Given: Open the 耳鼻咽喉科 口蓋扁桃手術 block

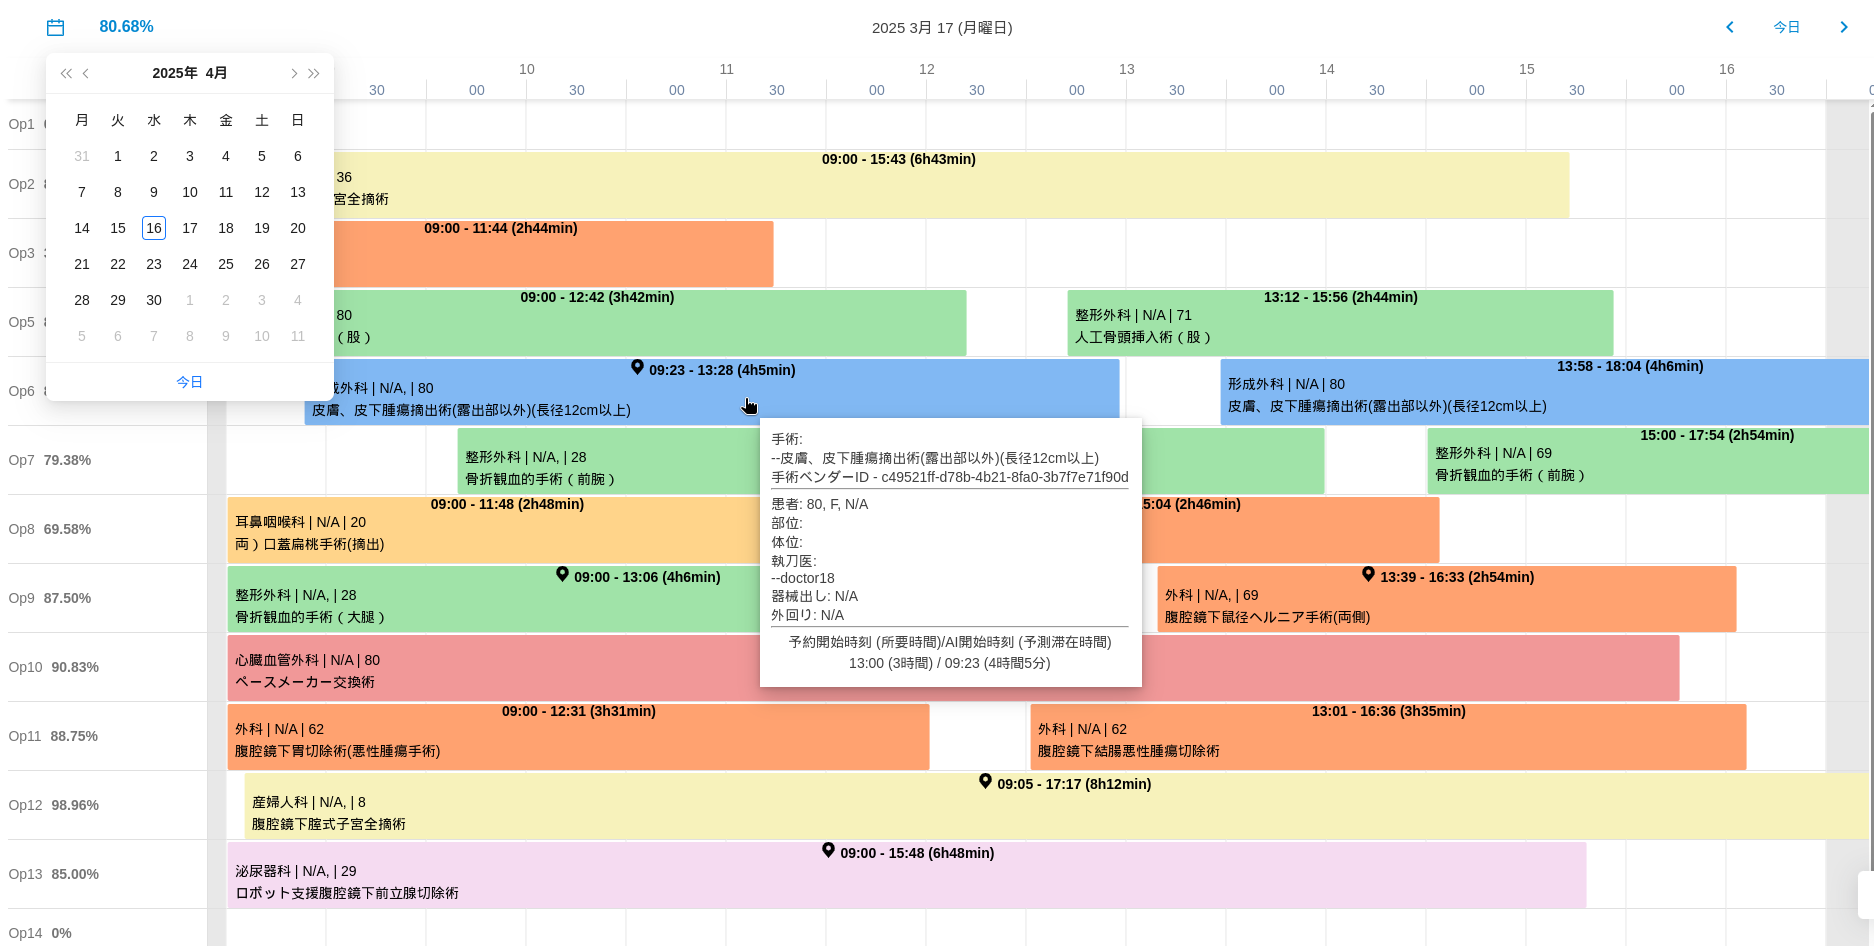Looking at the screenshot, I should click(x=494, y=530).
